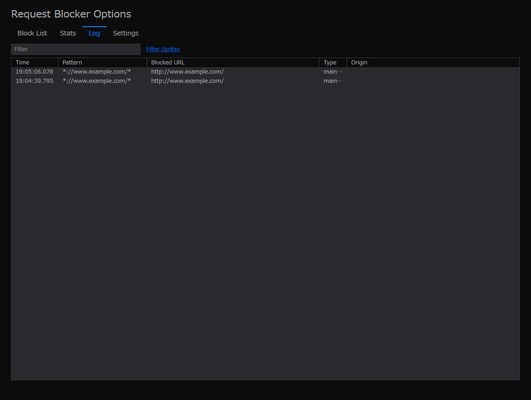Select the log entry at 19:04:39.795
Viewport: 531px width, 400px height.
[x=266, y=81]
